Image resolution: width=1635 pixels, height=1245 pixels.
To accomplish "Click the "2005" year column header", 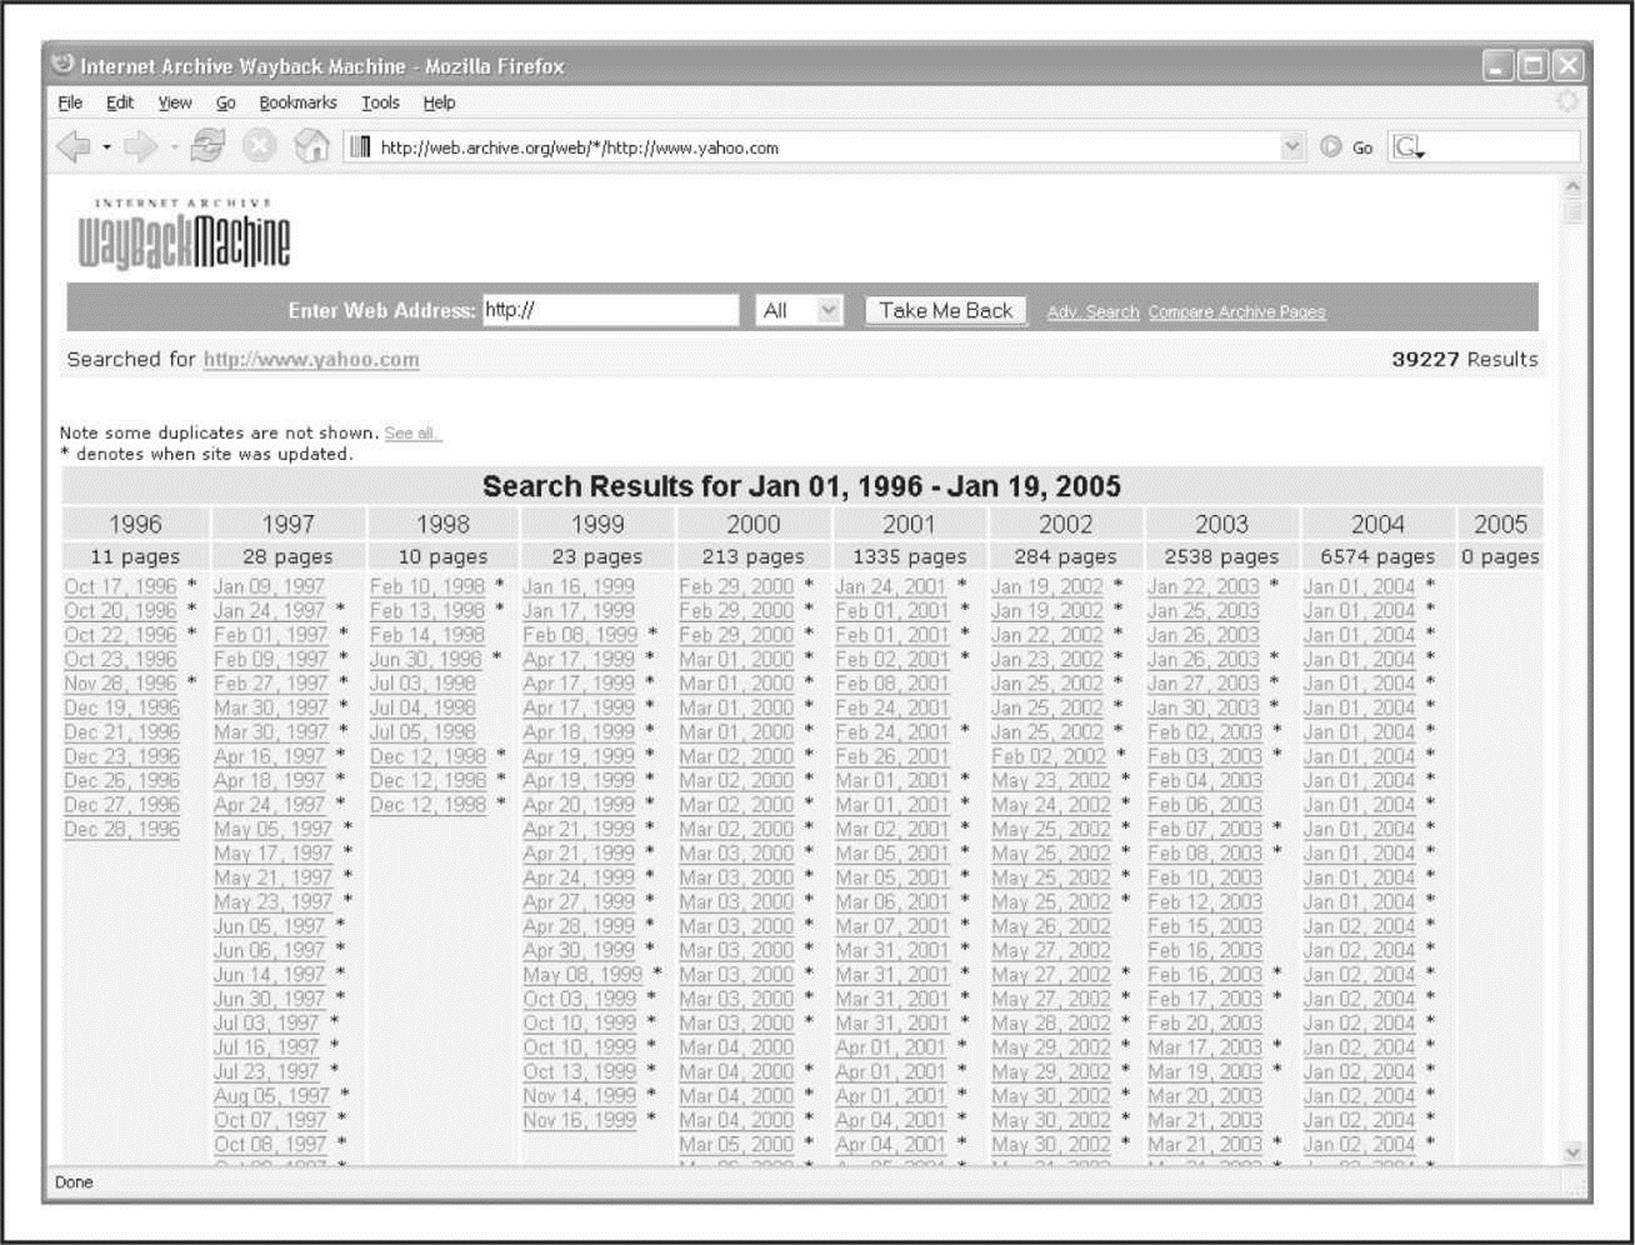I will pyautogui.click(x=1500, y=524).
